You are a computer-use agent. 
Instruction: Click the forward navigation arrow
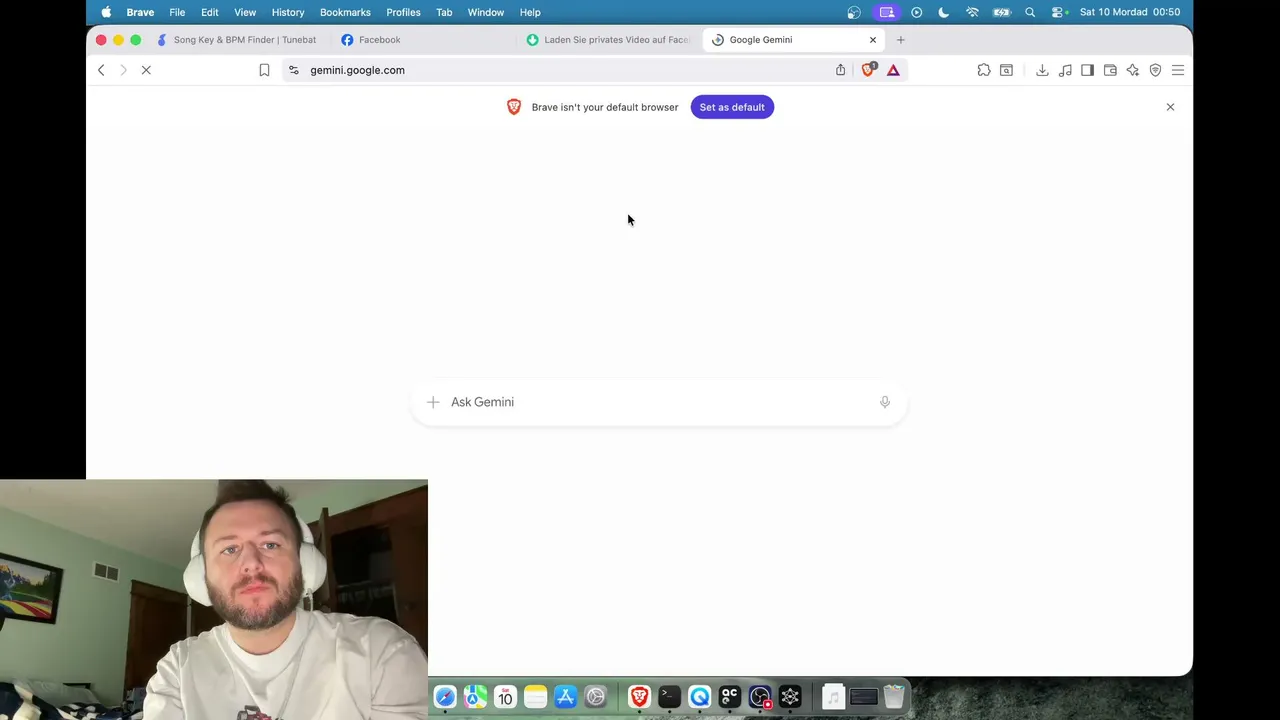point(123,70)
